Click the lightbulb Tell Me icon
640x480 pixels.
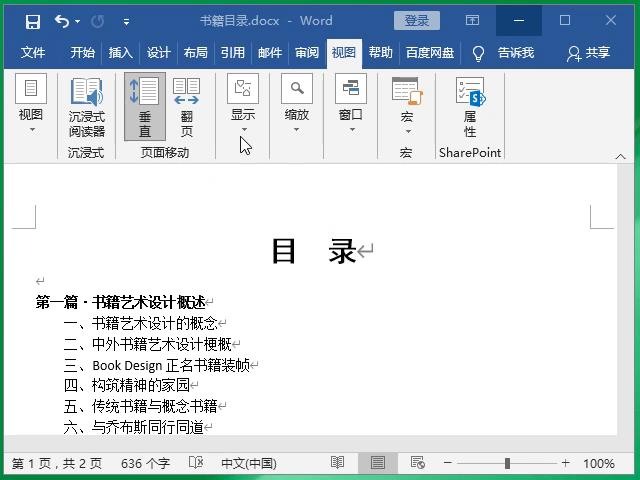tap(478, 53)
